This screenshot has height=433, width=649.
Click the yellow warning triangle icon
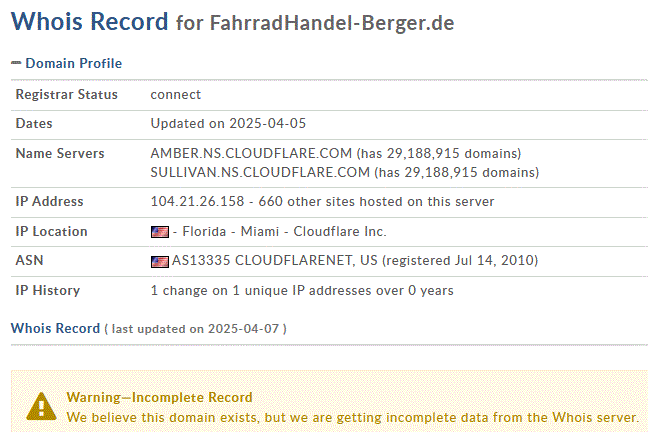41,406
